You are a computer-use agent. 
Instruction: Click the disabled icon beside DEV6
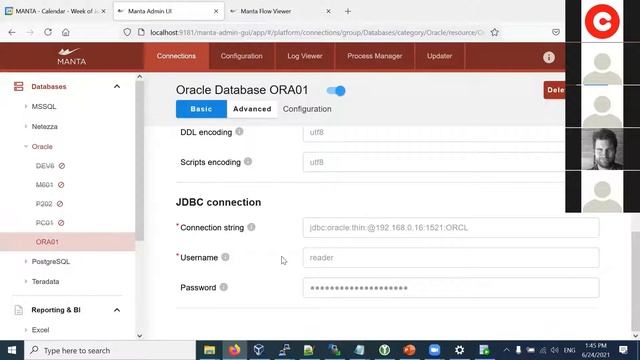click(62, 166)
